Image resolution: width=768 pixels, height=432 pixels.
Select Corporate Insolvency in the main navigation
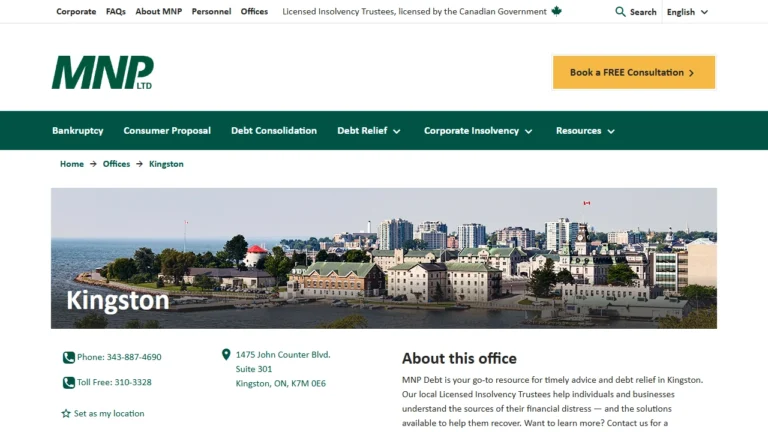point(471,131)
